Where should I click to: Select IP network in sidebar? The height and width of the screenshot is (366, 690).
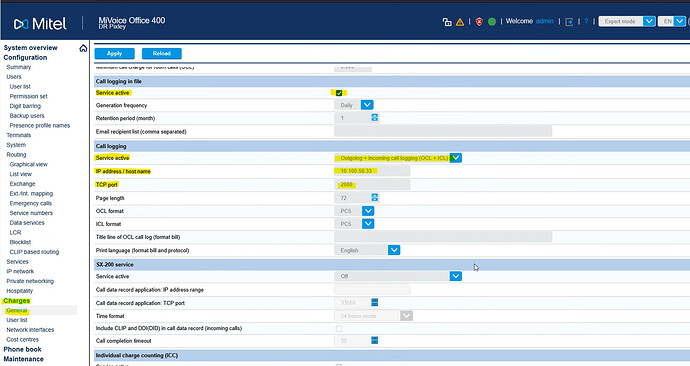pyautogui.click(x=20, y=271)
